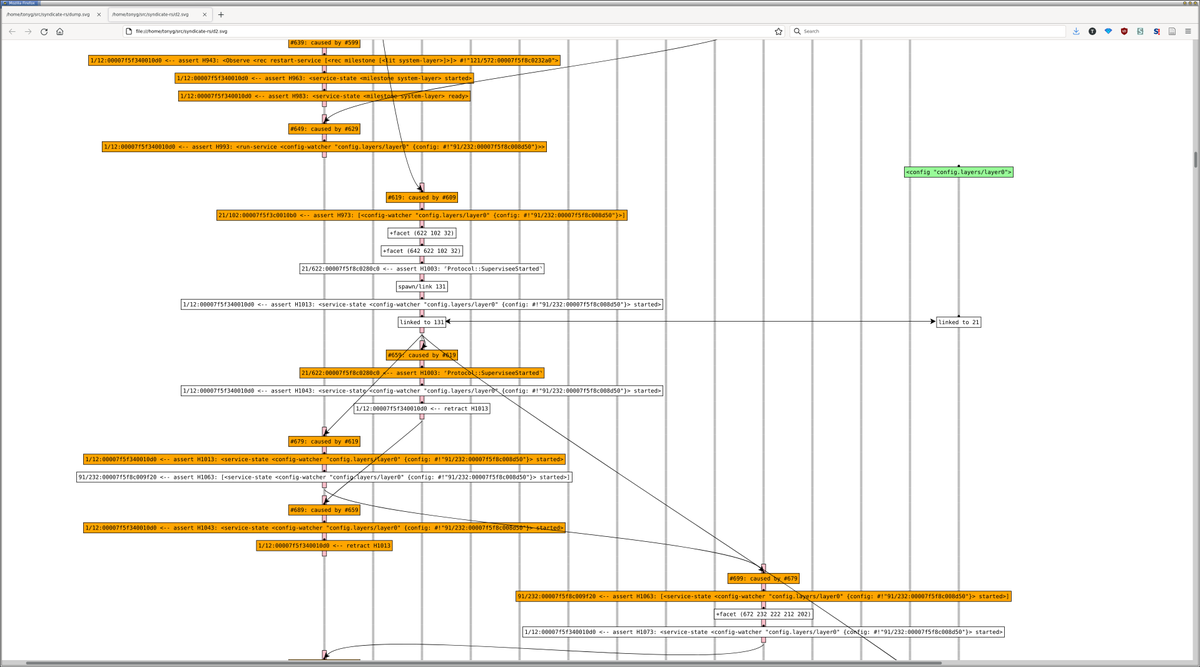Open the downloads panel

[1076, 31]
